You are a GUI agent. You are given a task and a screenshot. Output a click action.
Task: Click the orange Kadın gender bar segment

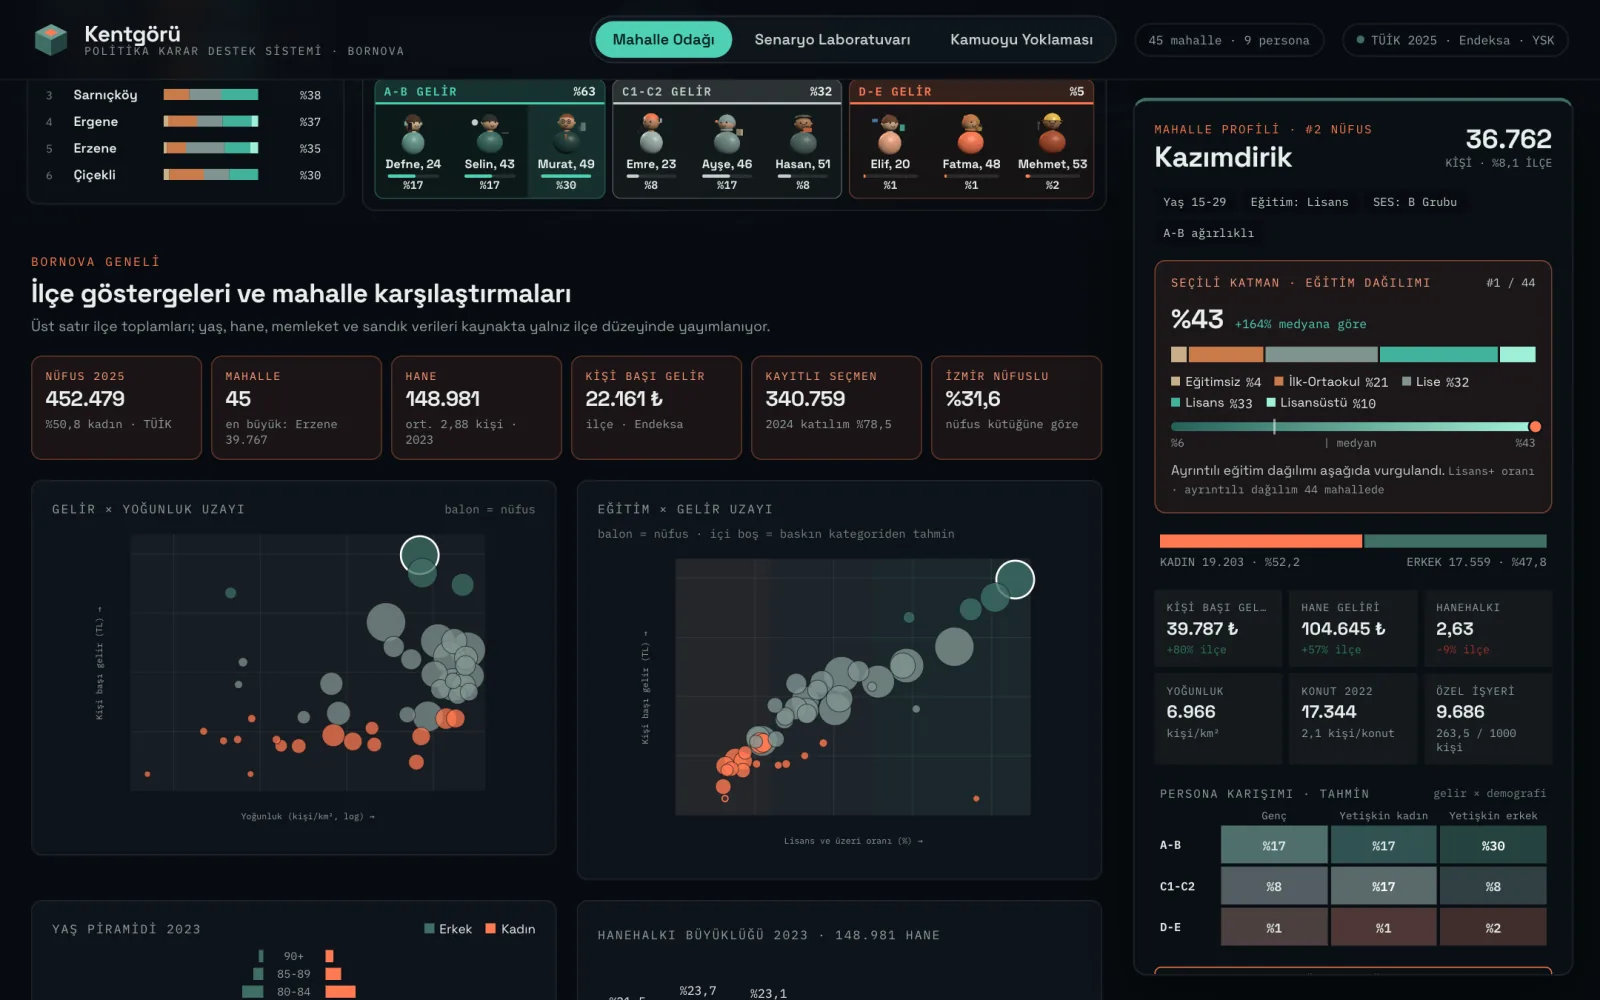(x=1260, y=541)
